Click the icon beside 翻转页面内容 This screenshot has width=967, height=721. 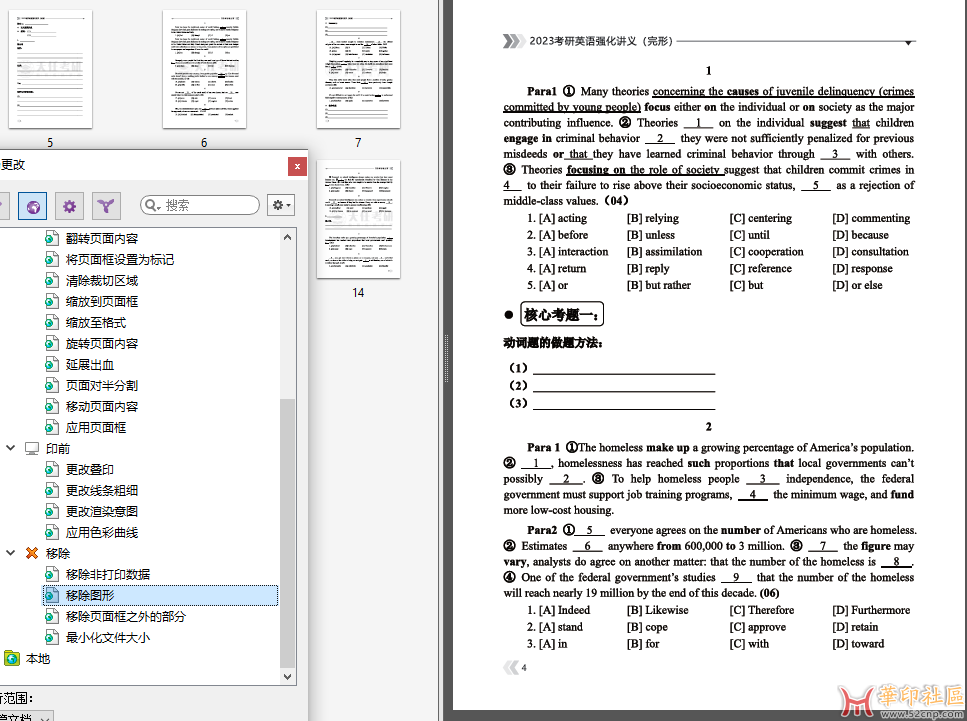(52, 239)
